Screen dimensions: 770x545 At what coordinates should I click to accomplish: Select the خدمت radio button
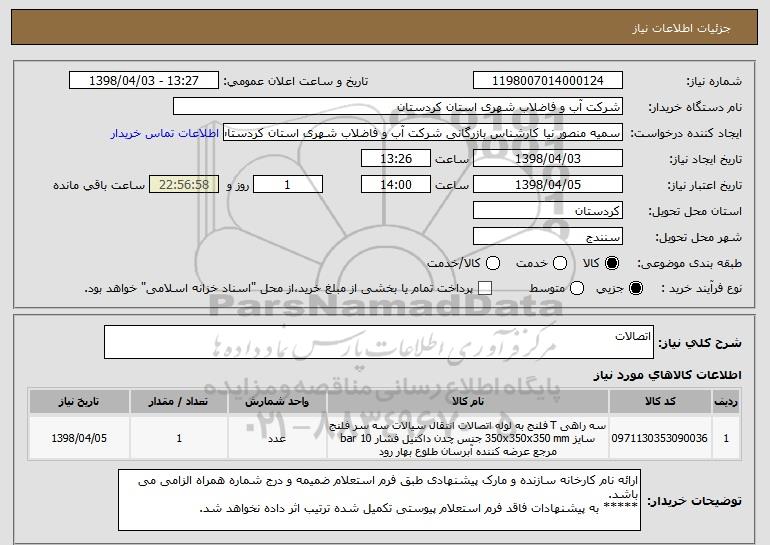[560, 264]
